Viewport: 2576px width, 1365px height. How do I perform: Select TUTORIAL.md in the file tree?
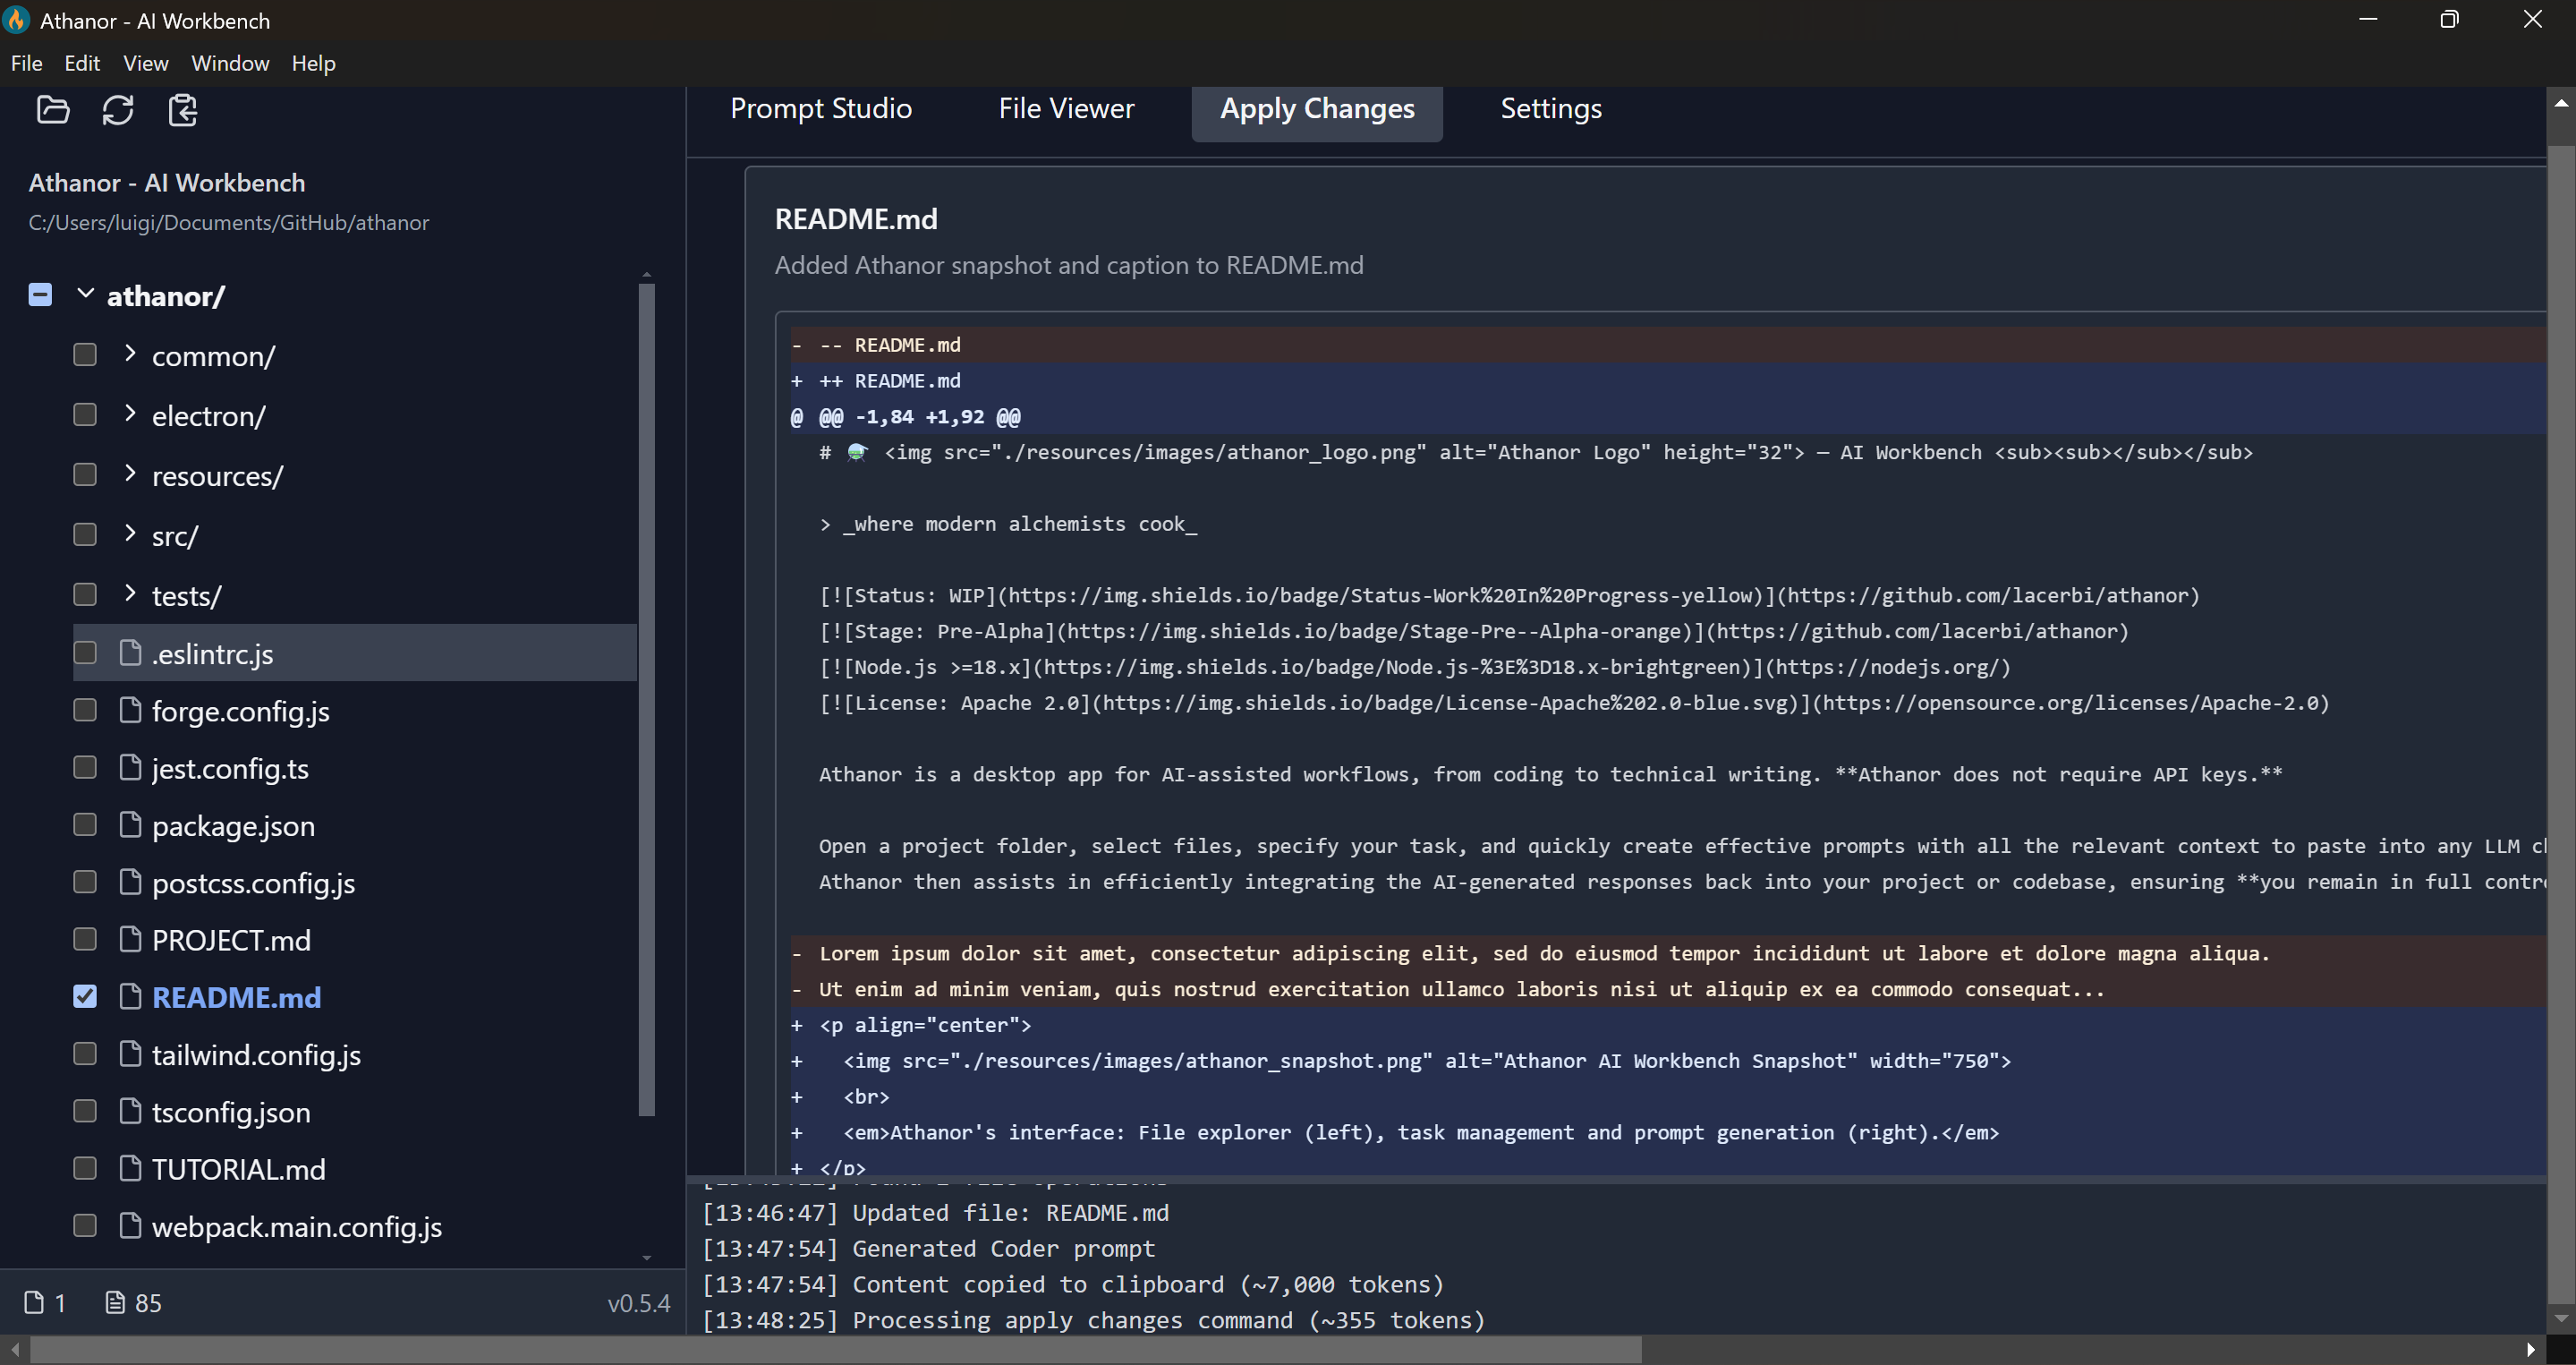[x=238, y=1169]
